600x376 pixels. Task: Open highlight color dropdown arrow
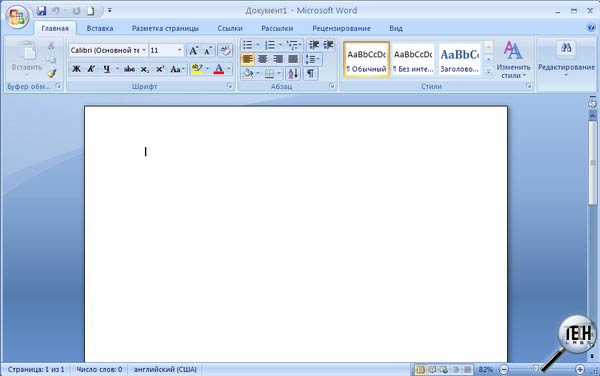point(208,69)
